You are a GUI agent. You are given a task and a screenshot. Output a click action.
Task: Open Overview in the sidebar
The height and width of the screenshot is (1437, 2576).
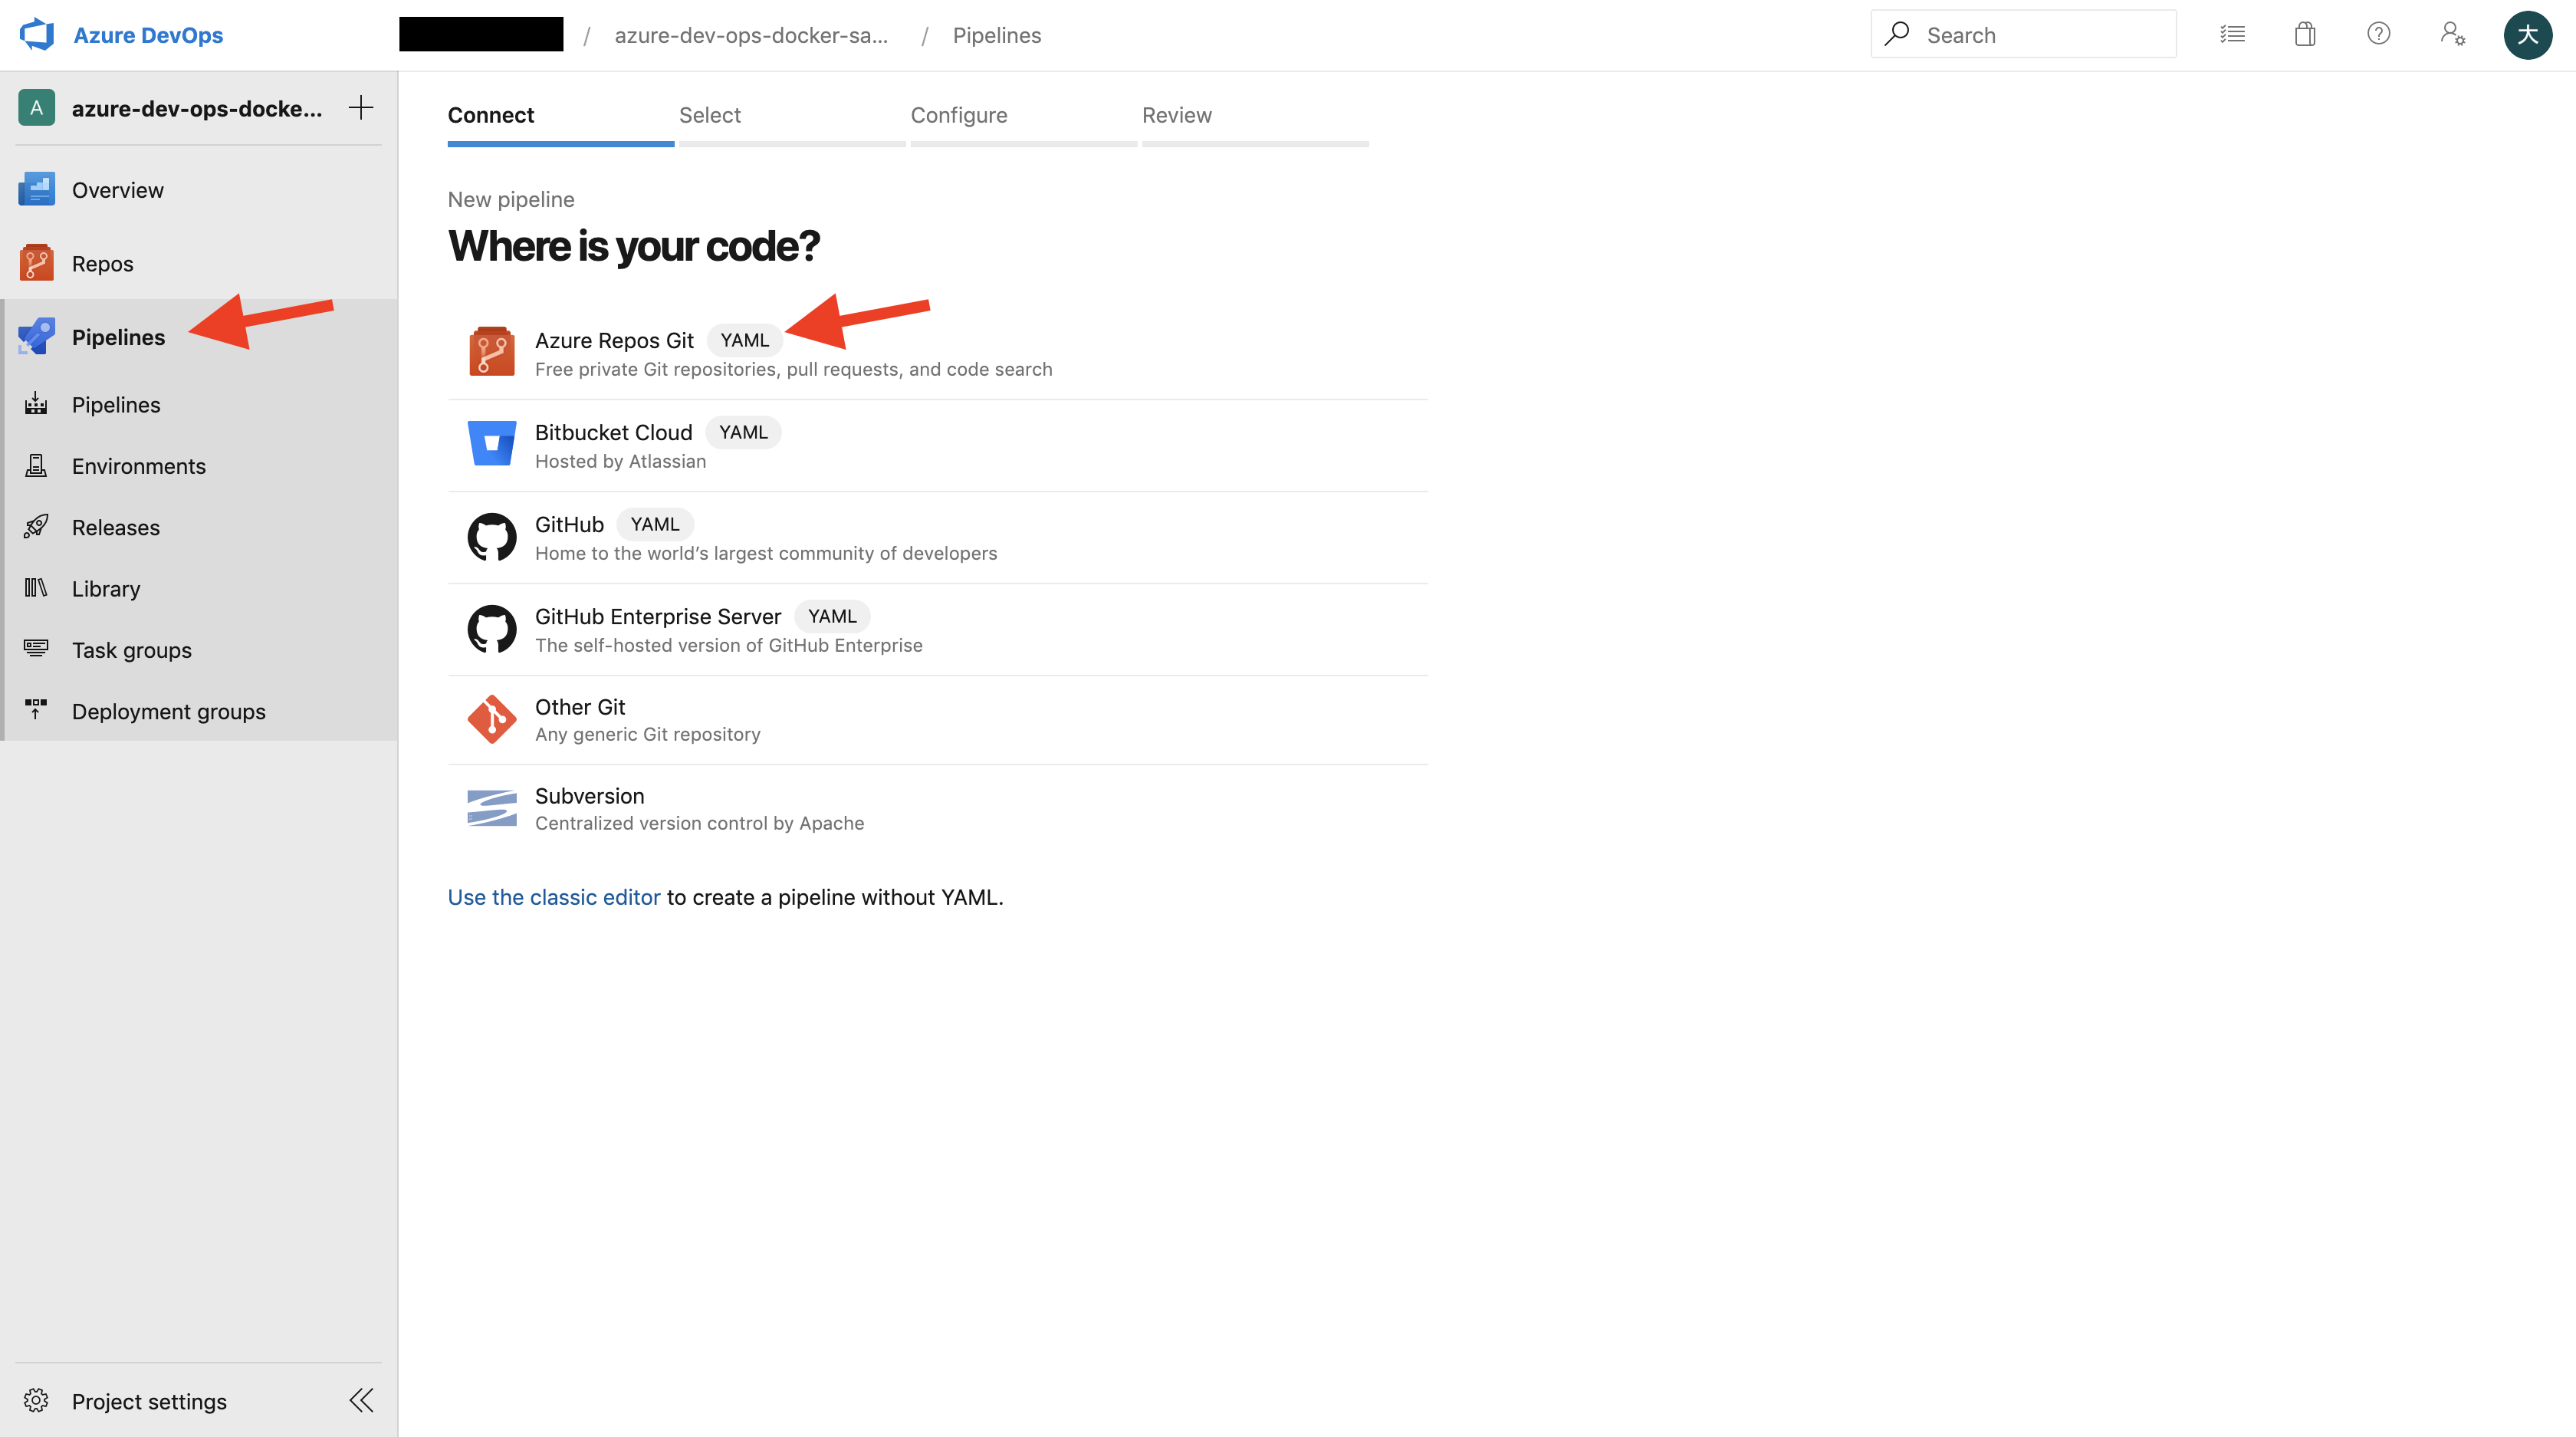pyautogui.click(x=199, y=190)
